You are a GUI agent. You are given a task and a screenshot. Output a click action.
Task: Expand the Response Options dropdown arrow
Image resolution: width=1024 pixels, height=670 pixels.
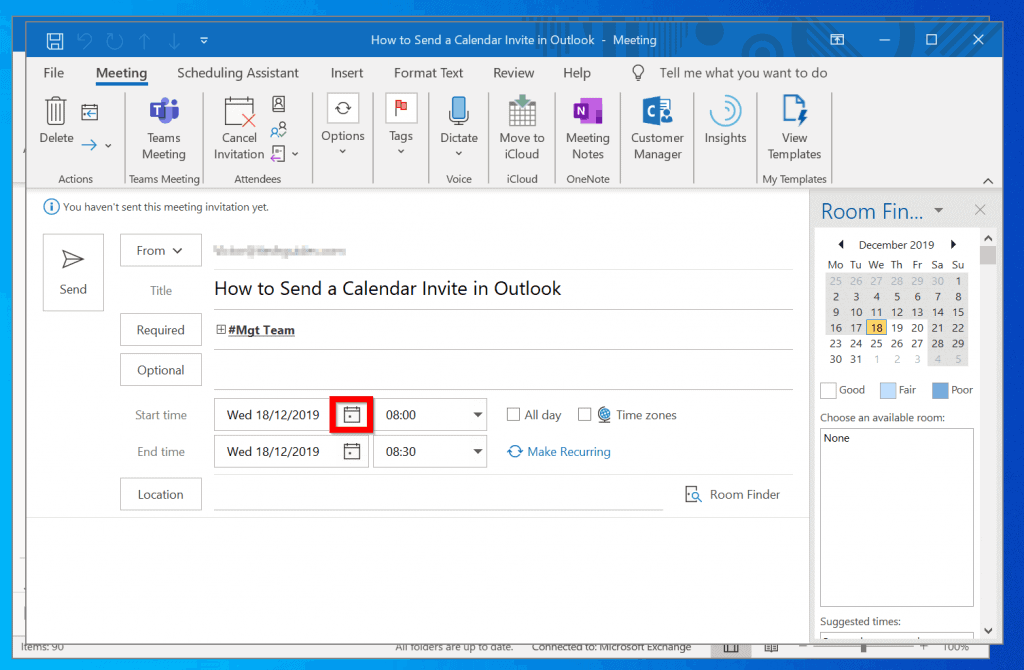(295, 154)
